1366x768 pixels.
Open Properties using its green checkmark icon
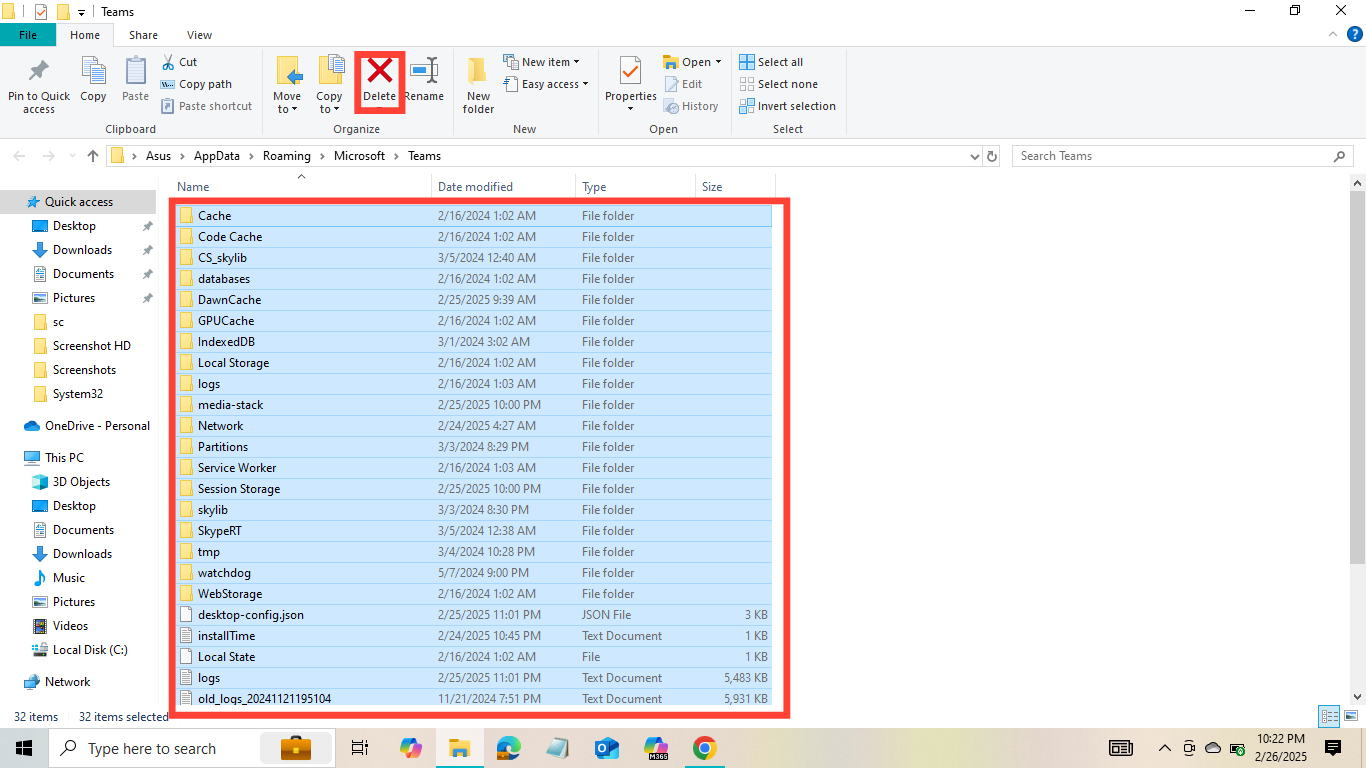point(630,82)
